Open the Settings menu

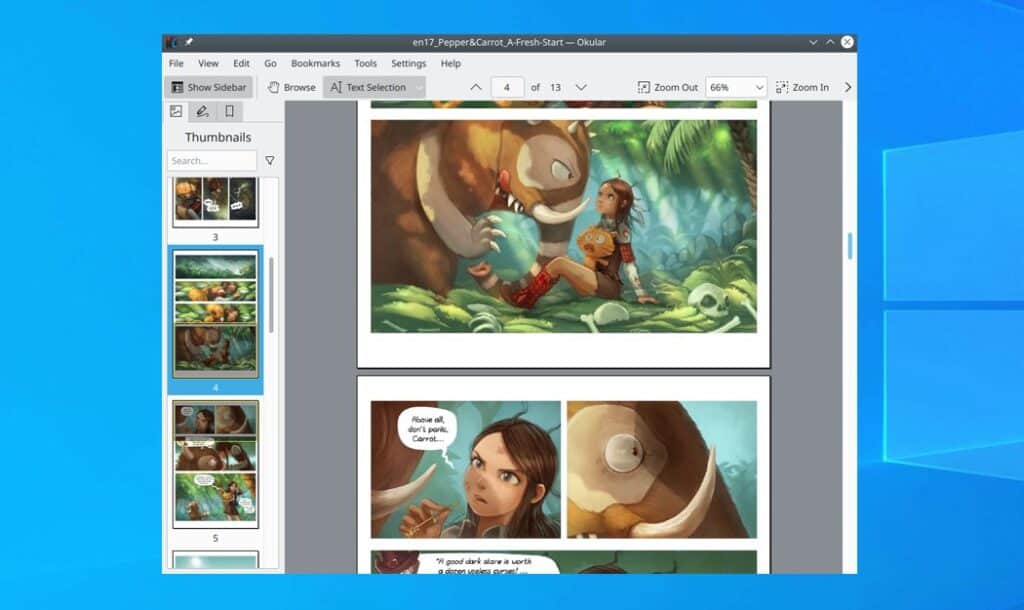(x=408, y=63)
